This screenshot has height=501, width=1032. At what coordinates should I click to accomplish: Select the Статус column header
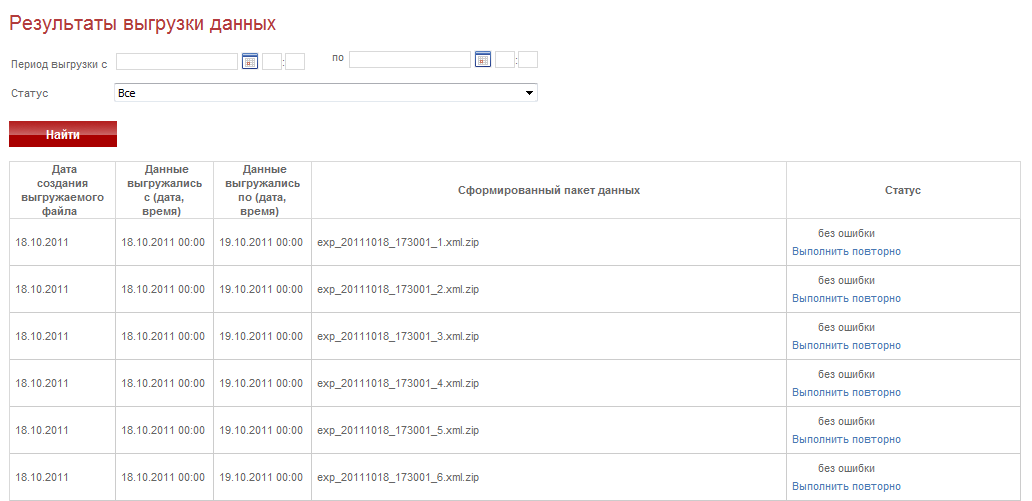pyautogui.click(x=903, y=190)
